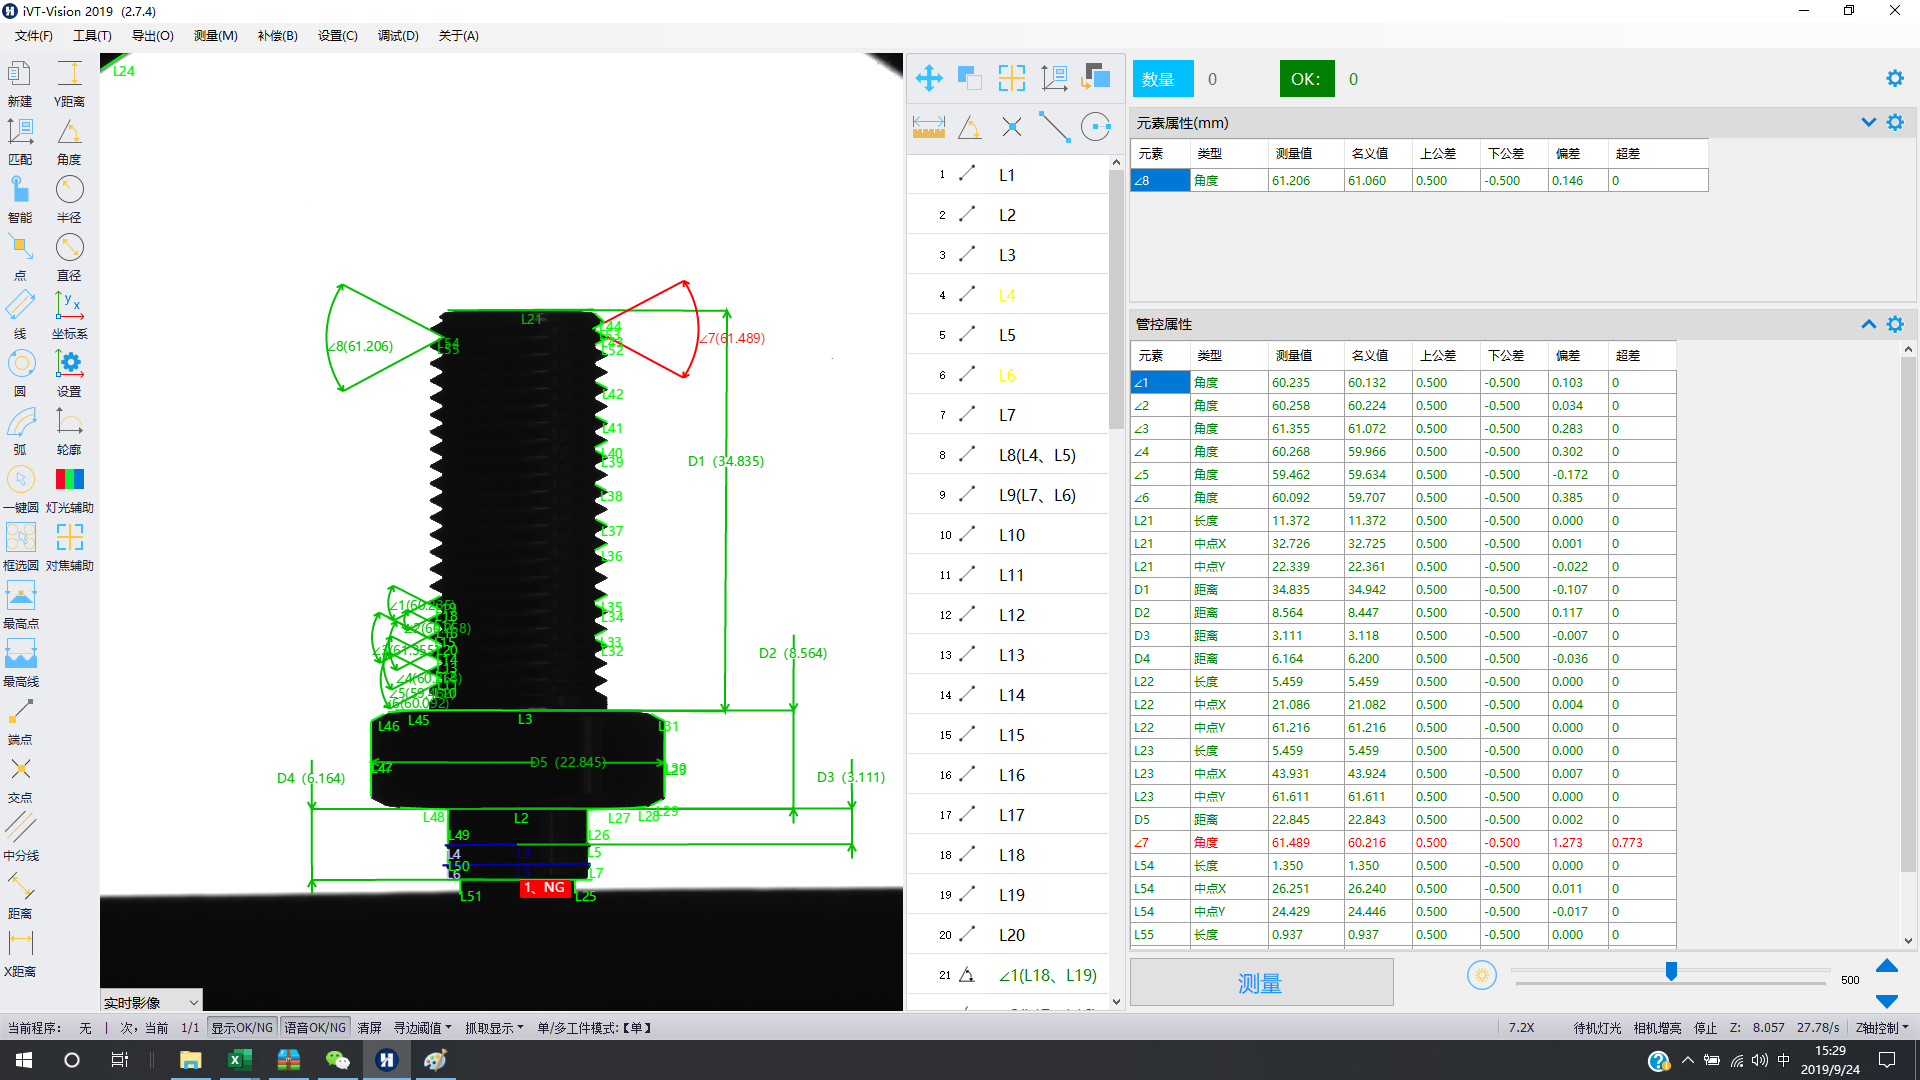This screenshot has width=1920, height=1080.
Task: Open gear settings beside OK counter
Action: coord(1895,78)
